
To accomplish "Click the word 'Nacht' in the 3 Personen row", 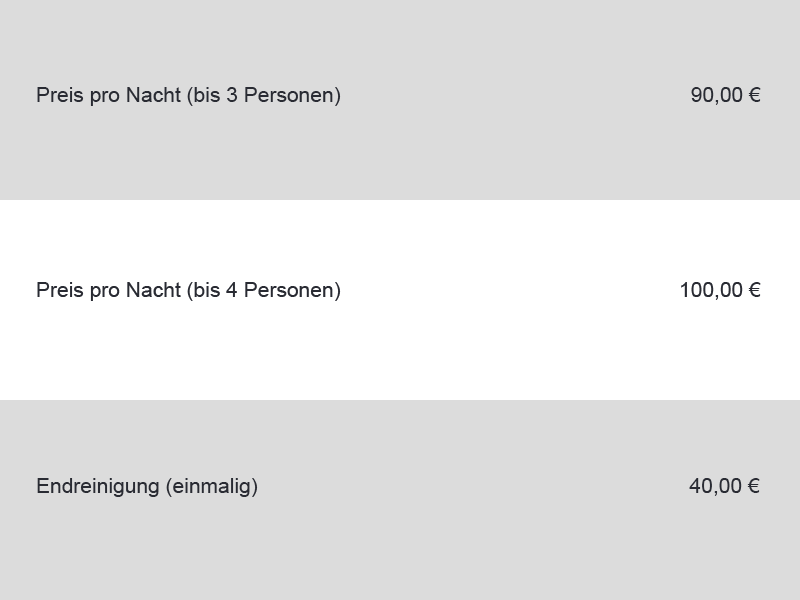I will [154, 95].
